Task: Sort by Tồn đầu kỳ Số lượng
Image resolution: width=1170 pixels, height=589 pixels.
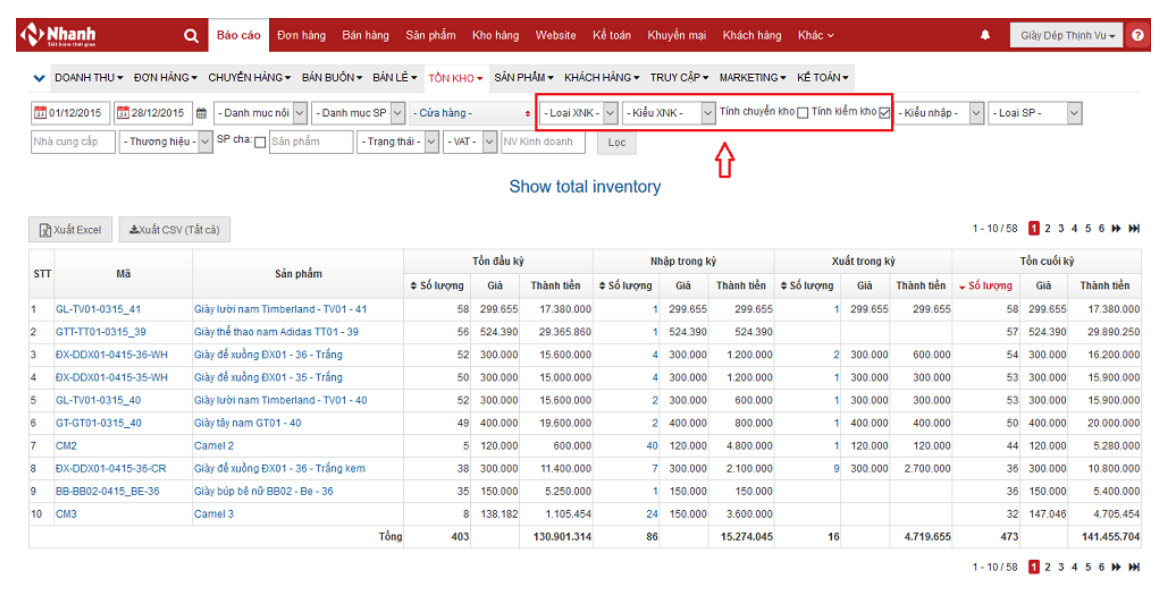Action: (x=437, y=285)
